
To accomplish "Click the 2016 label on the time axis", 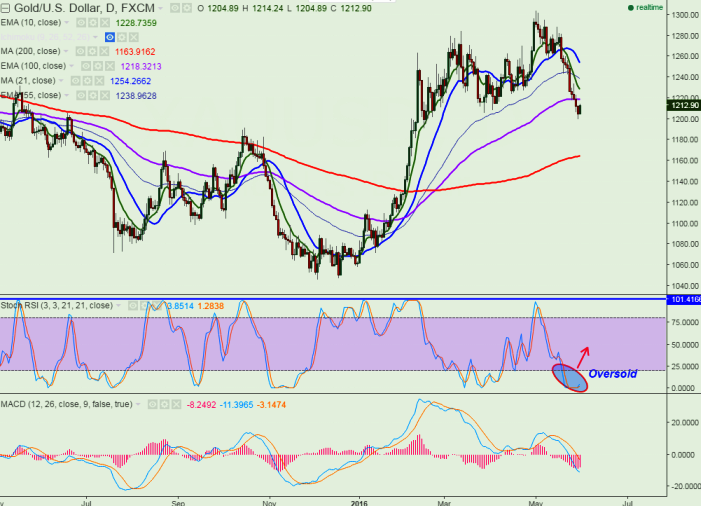I will (359, 503).
